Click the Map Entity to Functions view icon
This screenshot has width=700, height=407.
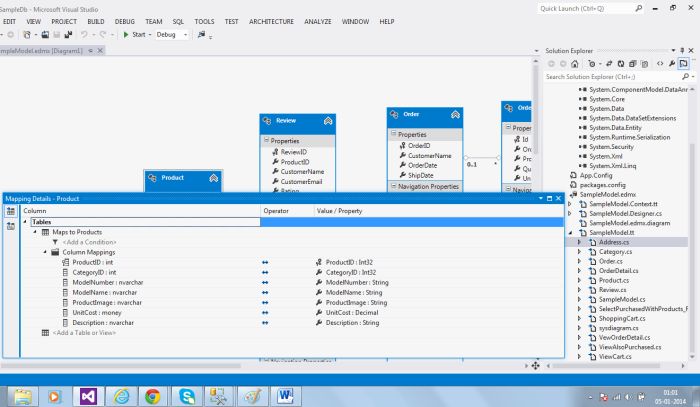[x=11, y=226]
